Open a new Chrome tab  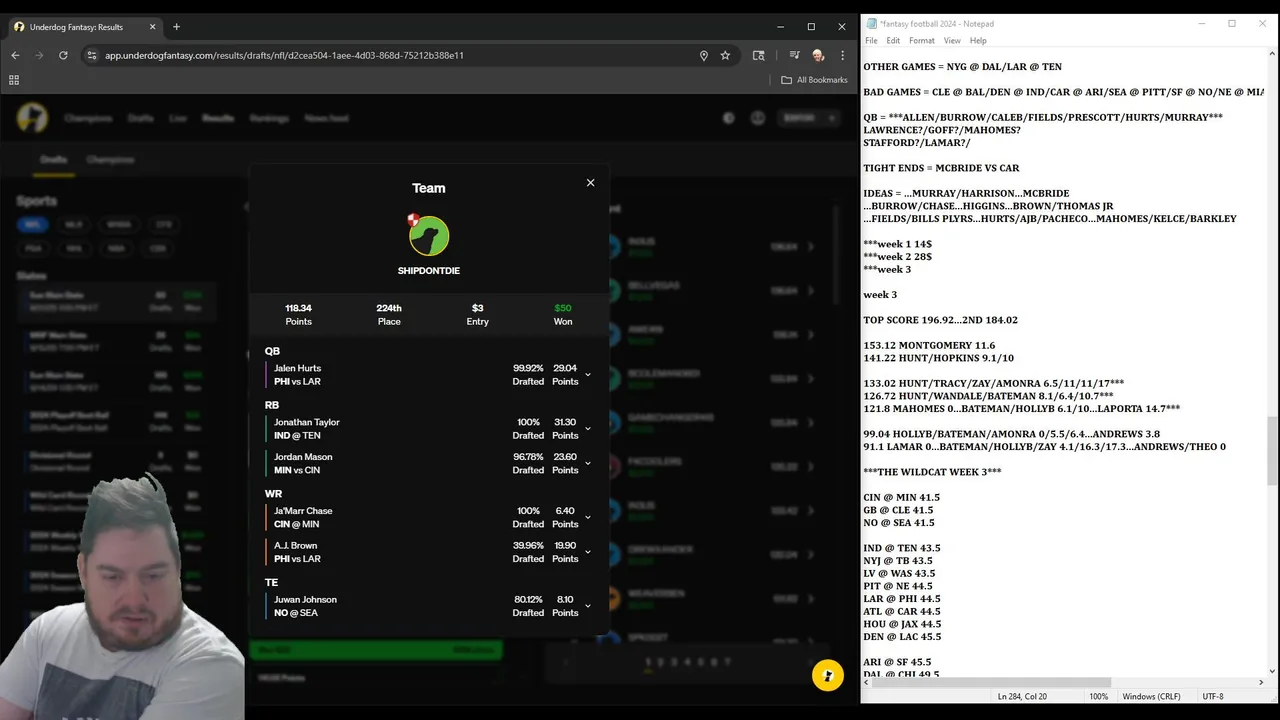tap(176, 27)
